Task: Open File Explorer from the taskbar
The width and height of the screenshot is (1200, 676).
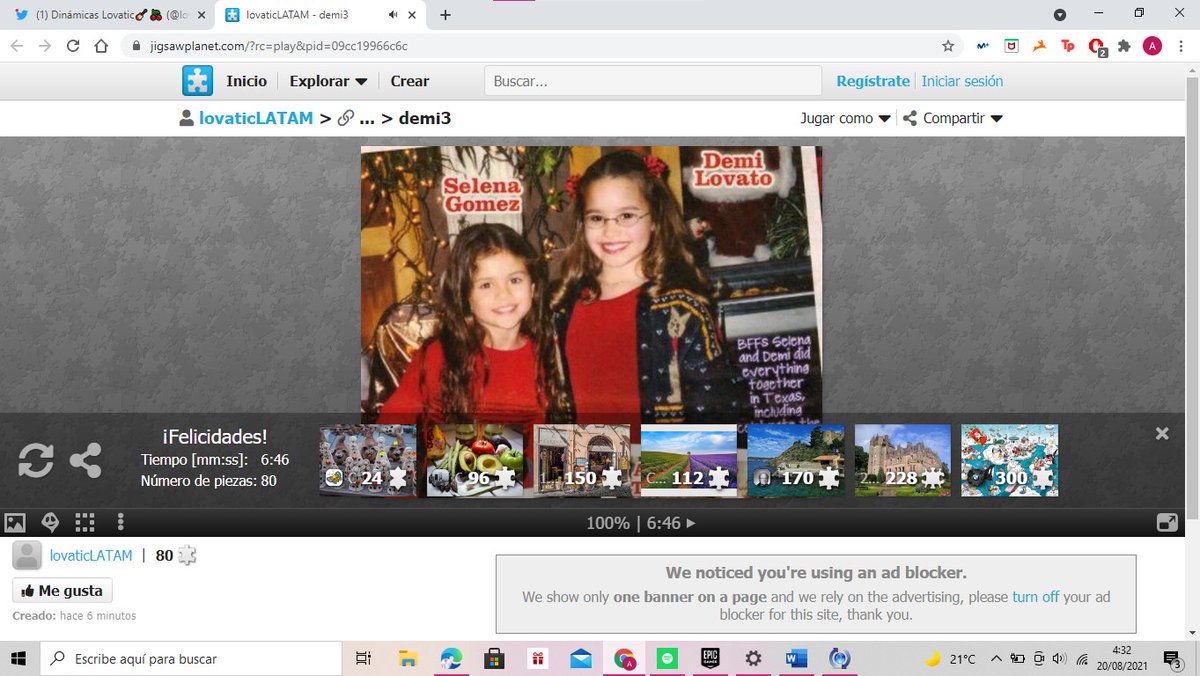Action: [408, 658]
